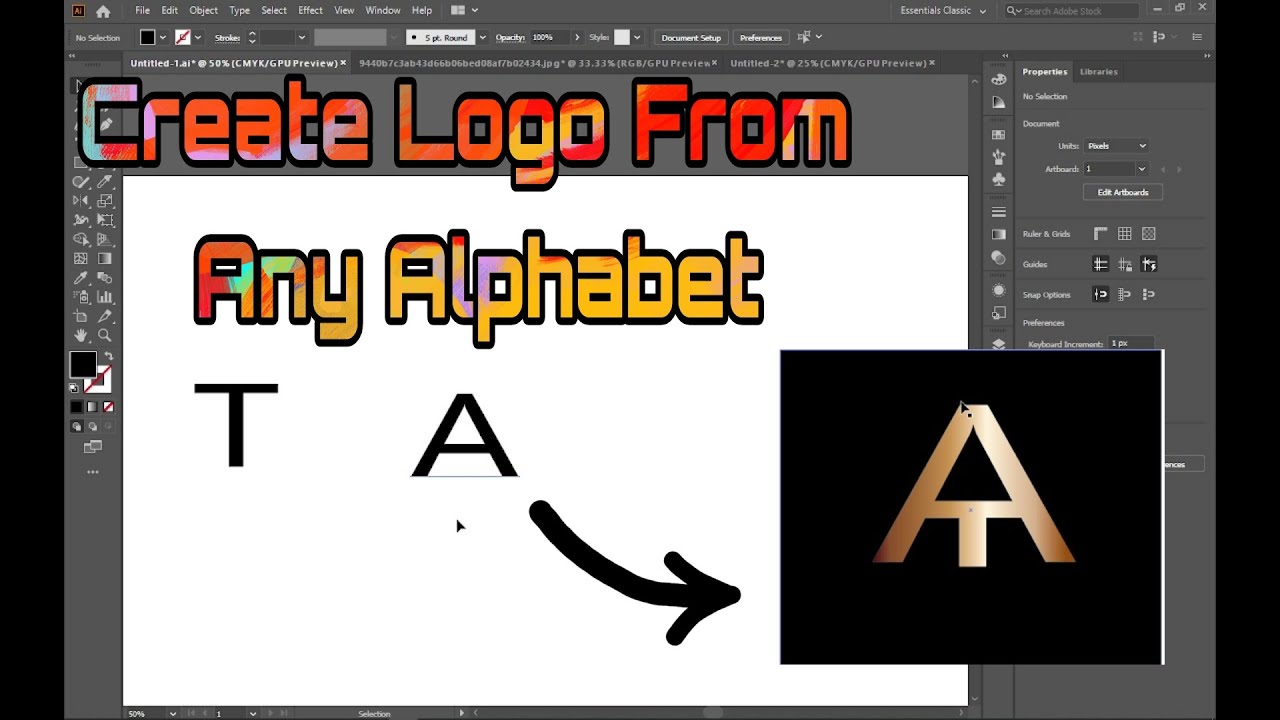Open the Type menu
The width and height of the screenshot is (1280, 720).
(x=240, y=10)
